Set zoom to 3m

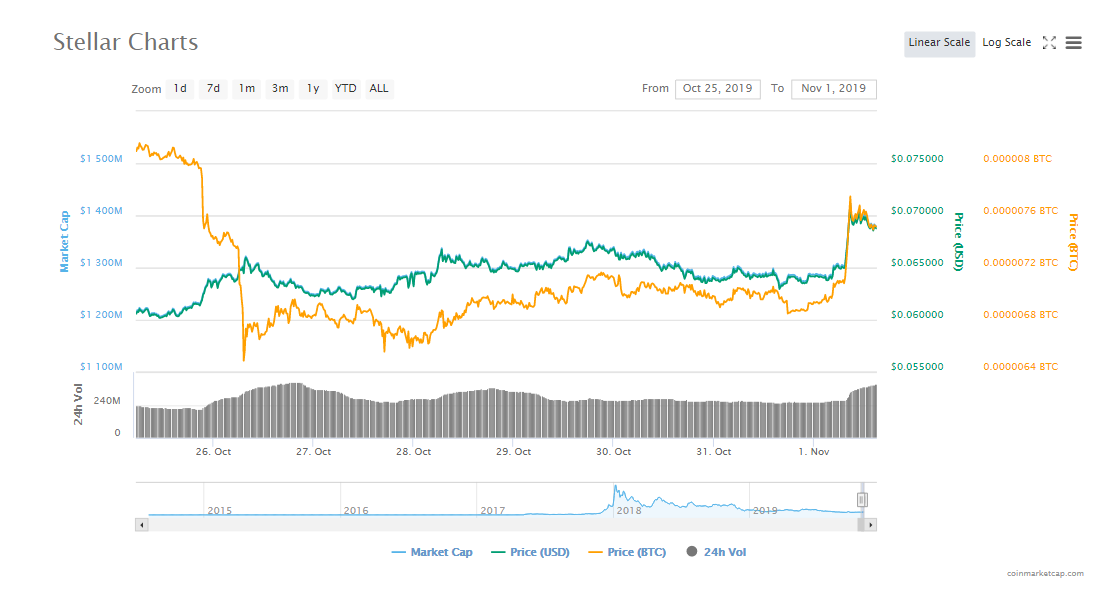280,89
